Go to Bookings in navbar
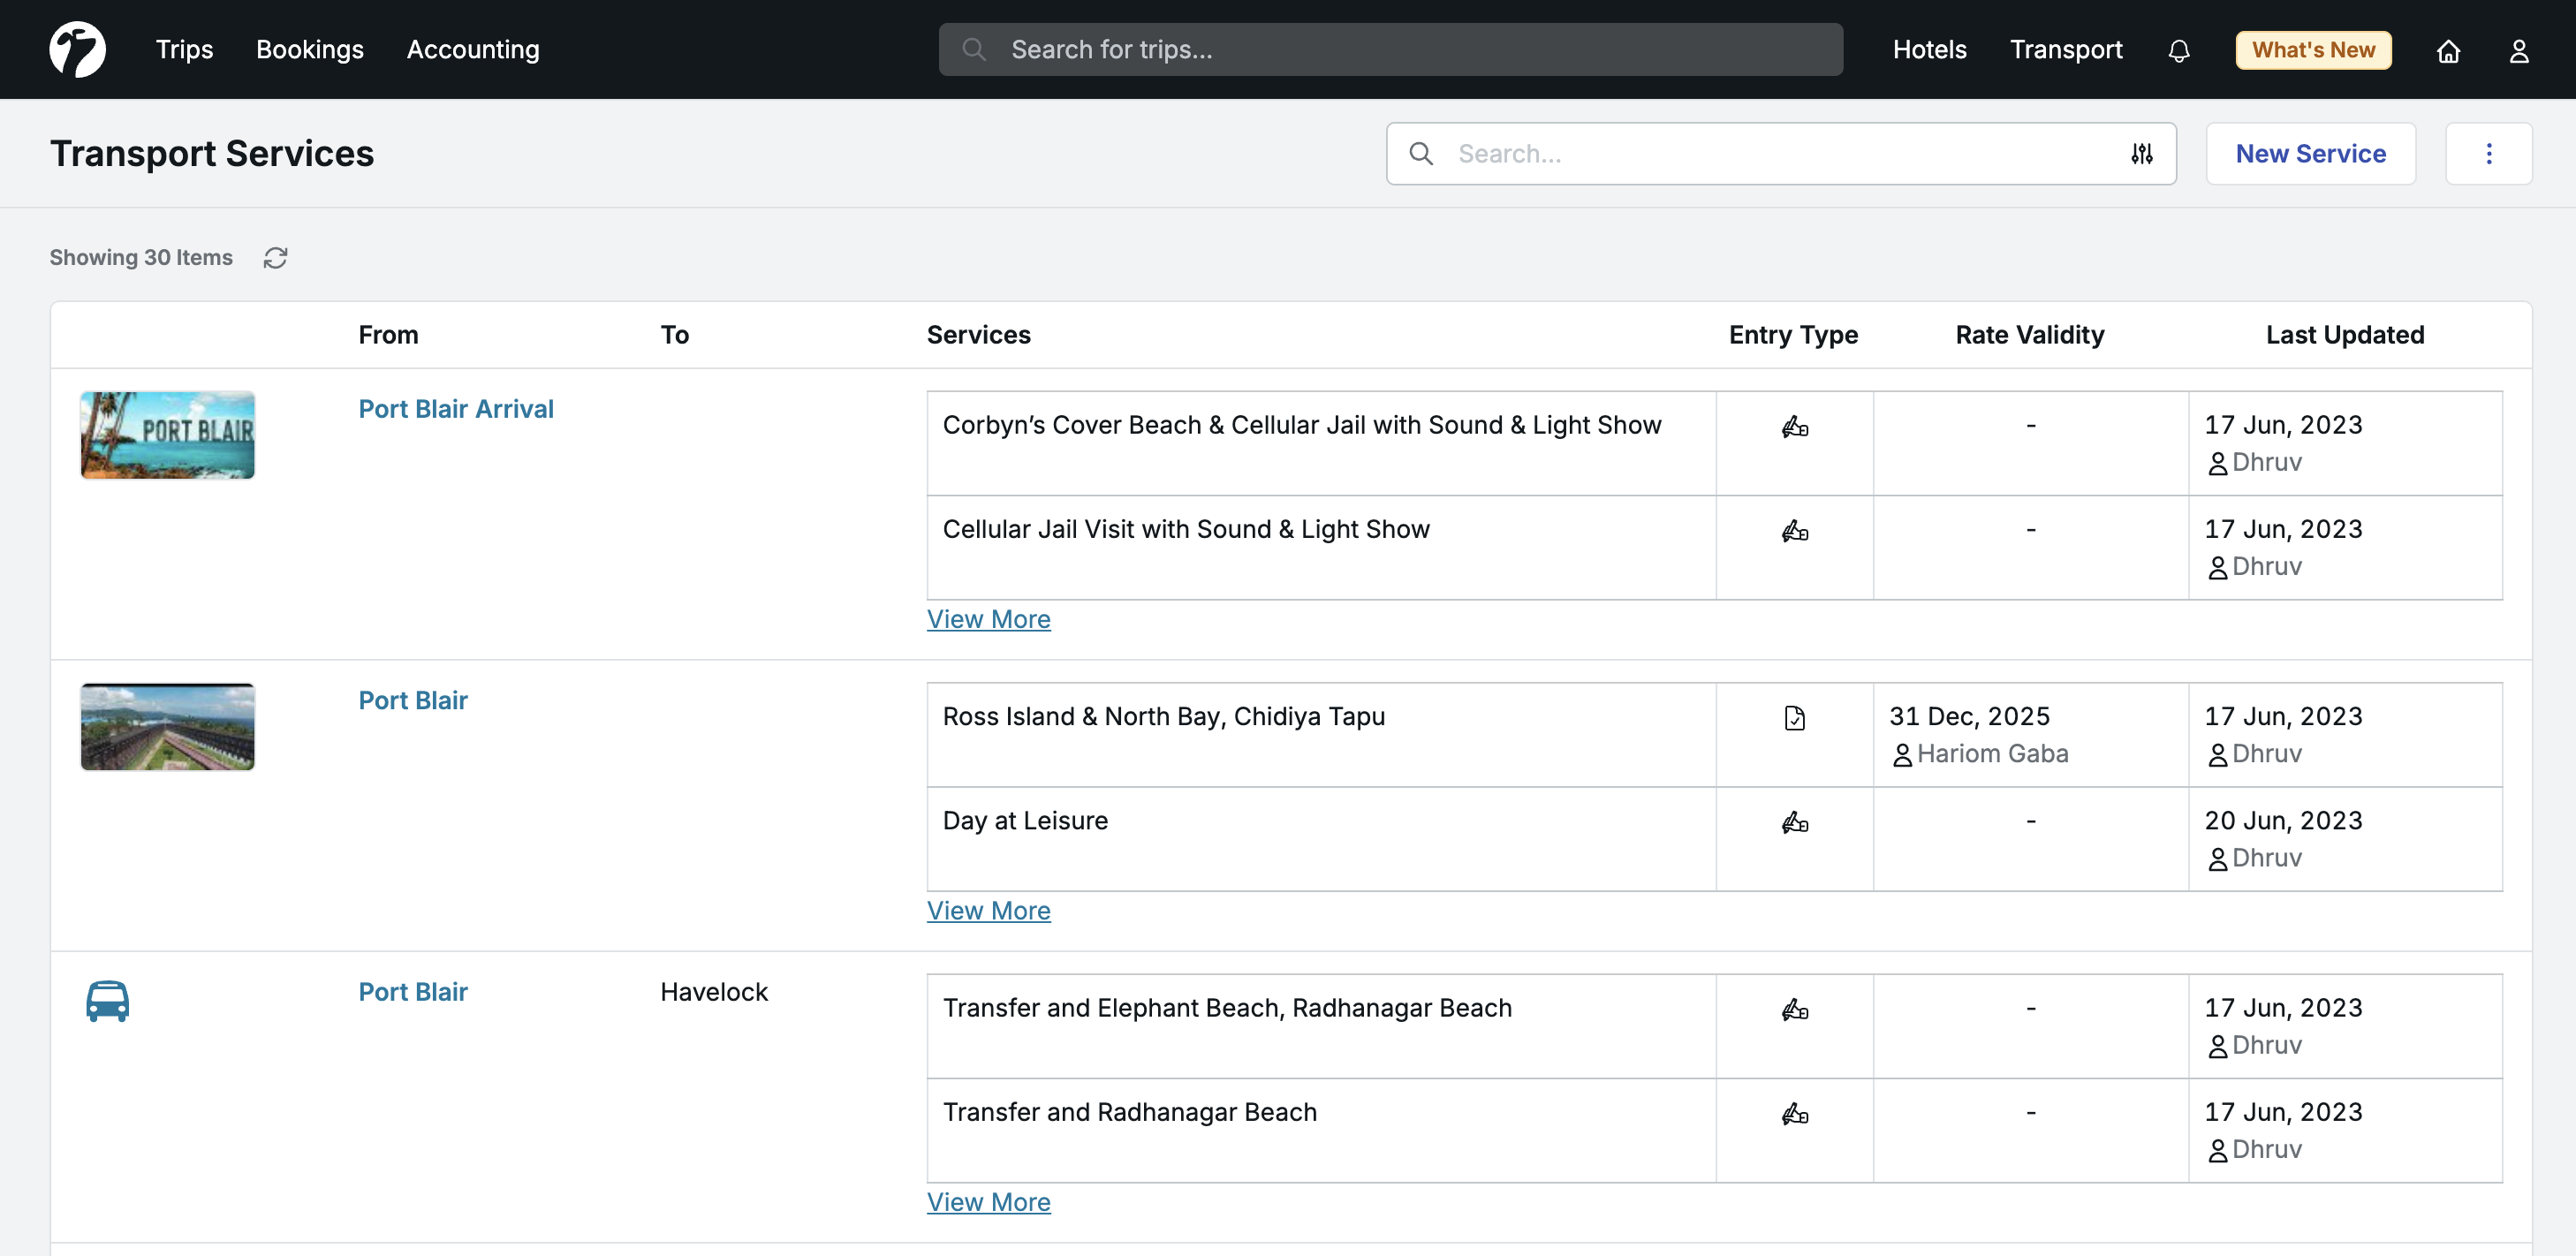The height and width of the screenshot is (1256, 2576). (x=309, y=49)
